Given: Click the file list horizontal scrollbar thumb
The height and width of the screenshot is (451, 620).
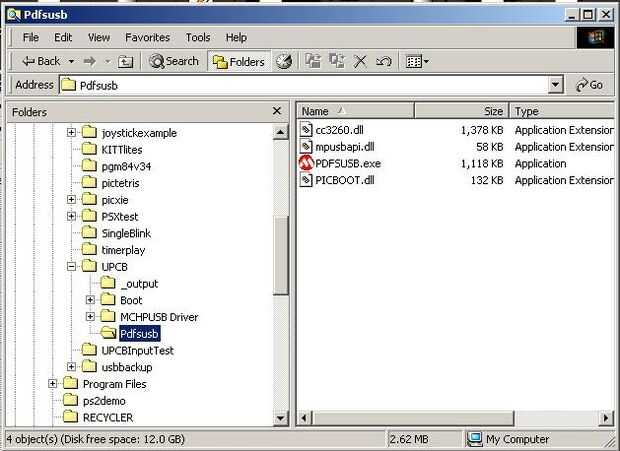Looking at the screenshot, I should 413,418.
